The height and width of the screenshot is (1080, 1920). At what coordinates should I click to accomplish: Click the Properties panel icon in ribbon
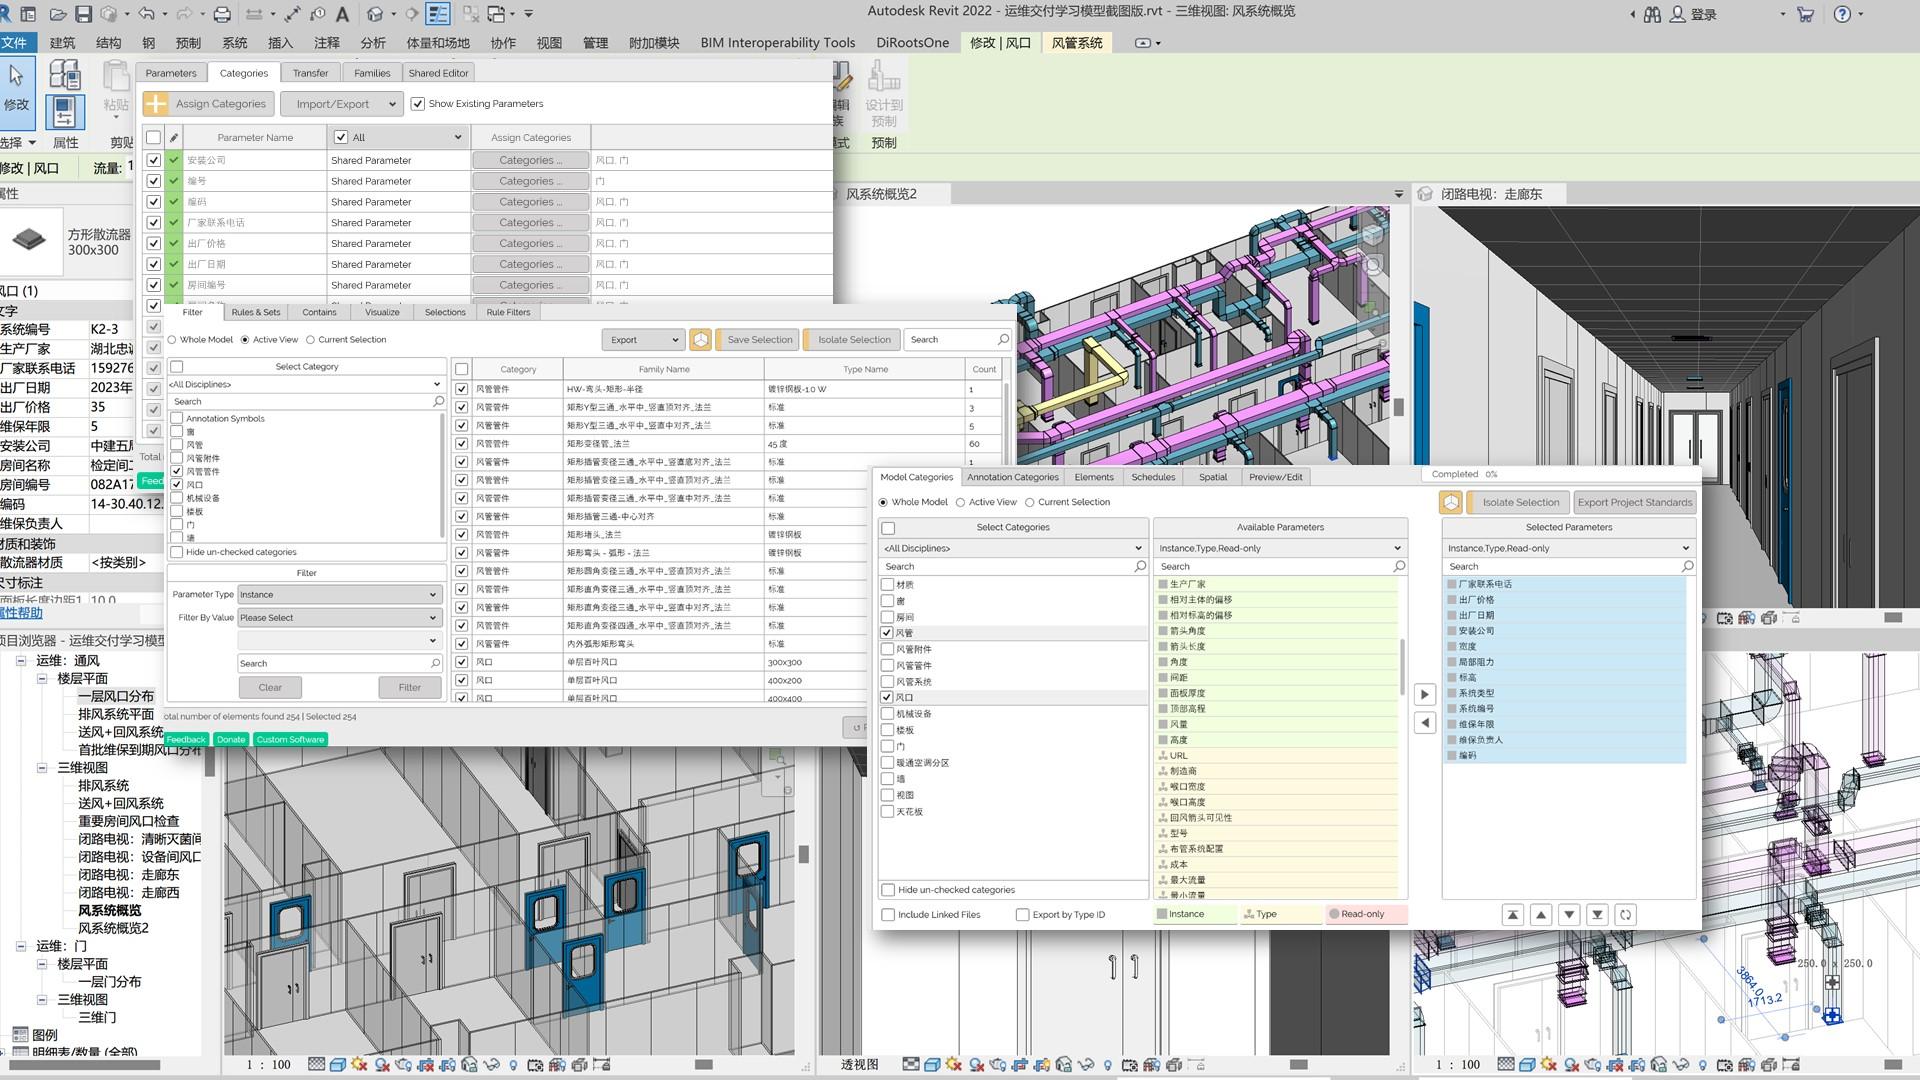pyautogui.click(x=64, y=111)
